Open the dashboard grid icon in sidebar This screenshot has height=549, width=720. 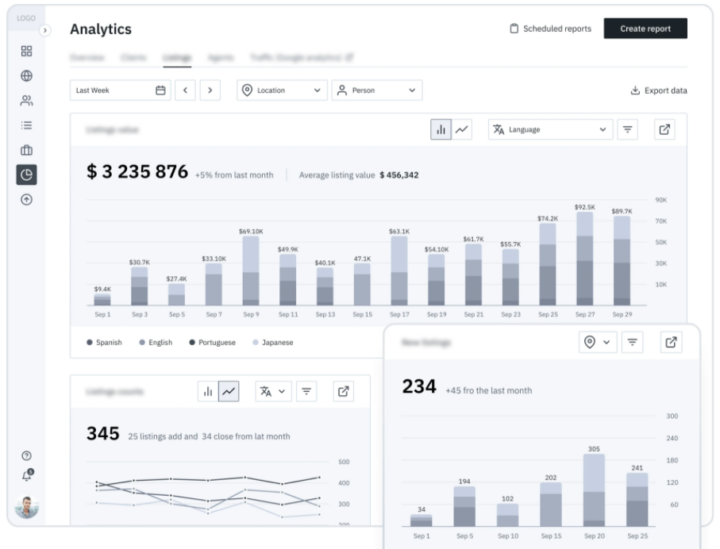coord(27,51)
